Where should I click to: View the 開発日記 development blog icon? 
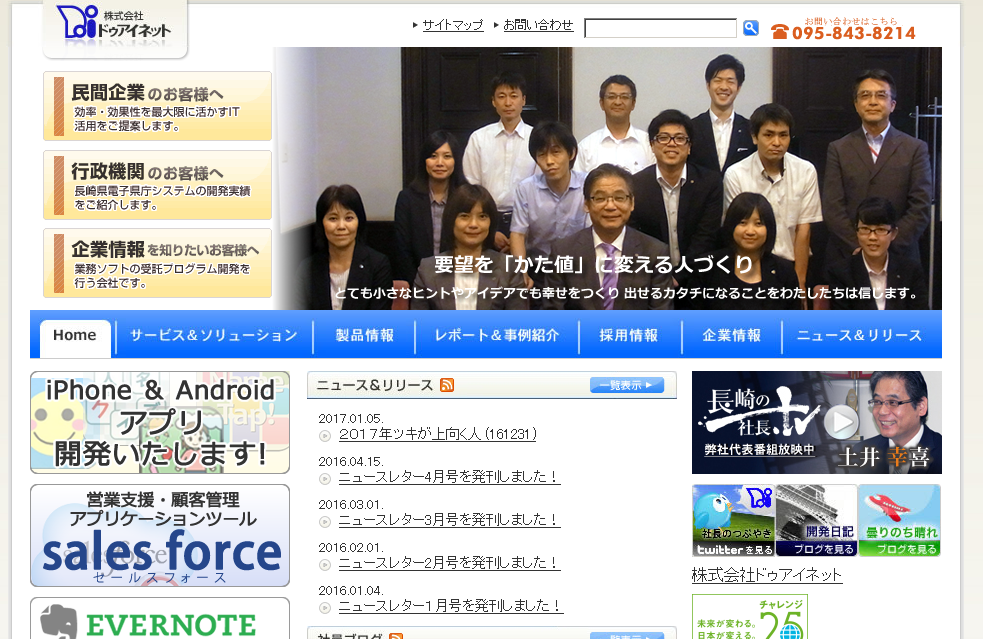815,520
